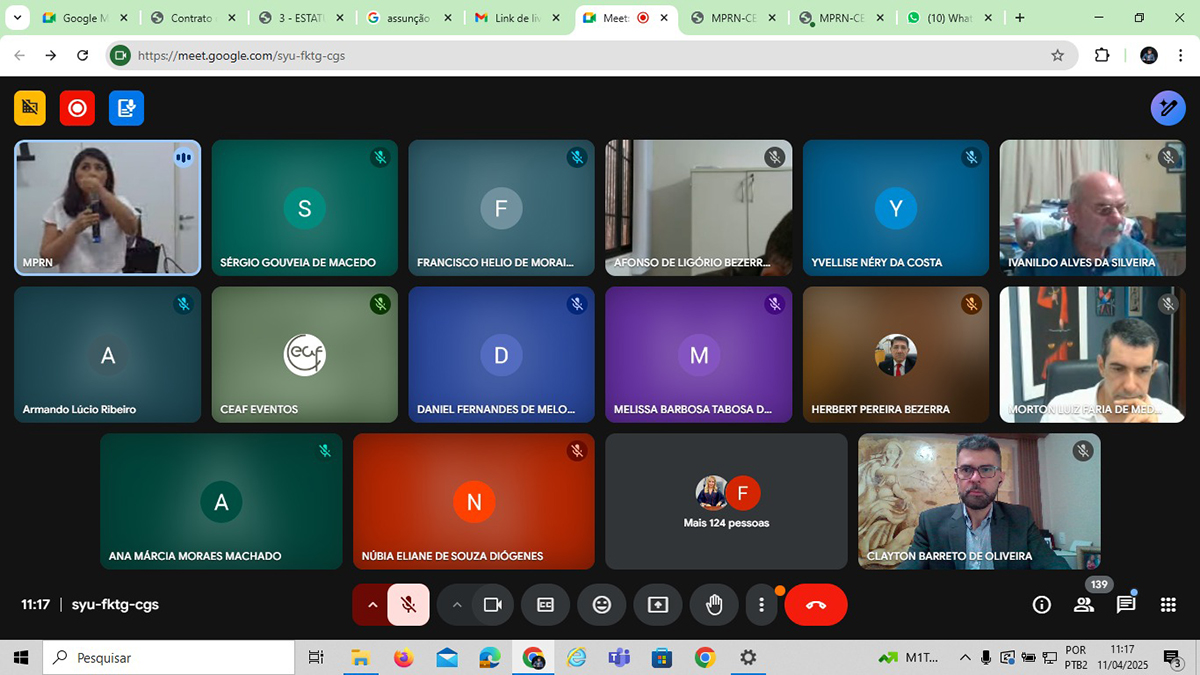Open the in-call chat panel
Screen dimensions: 1200x675
tap(1126, 605)
